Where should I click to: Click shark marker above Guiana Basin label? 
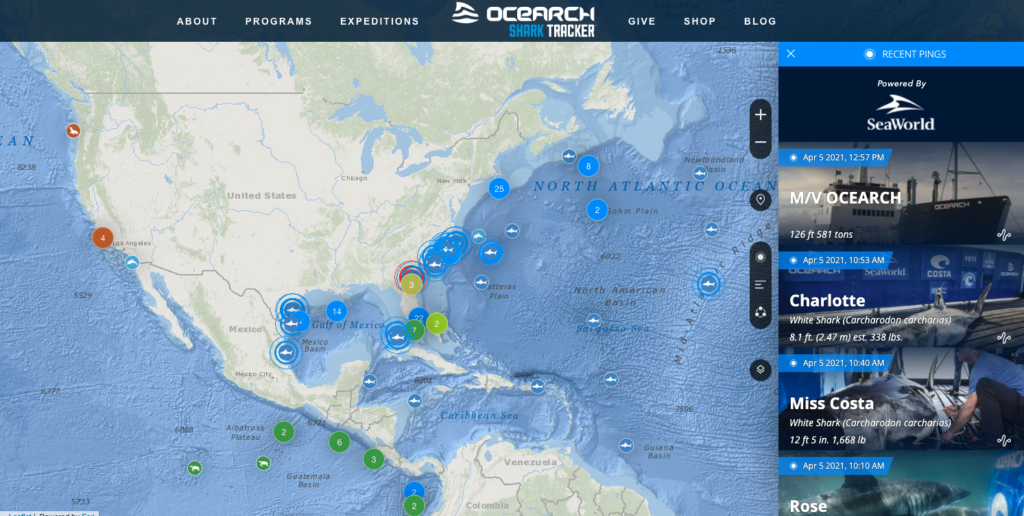[x=626, y=445]
